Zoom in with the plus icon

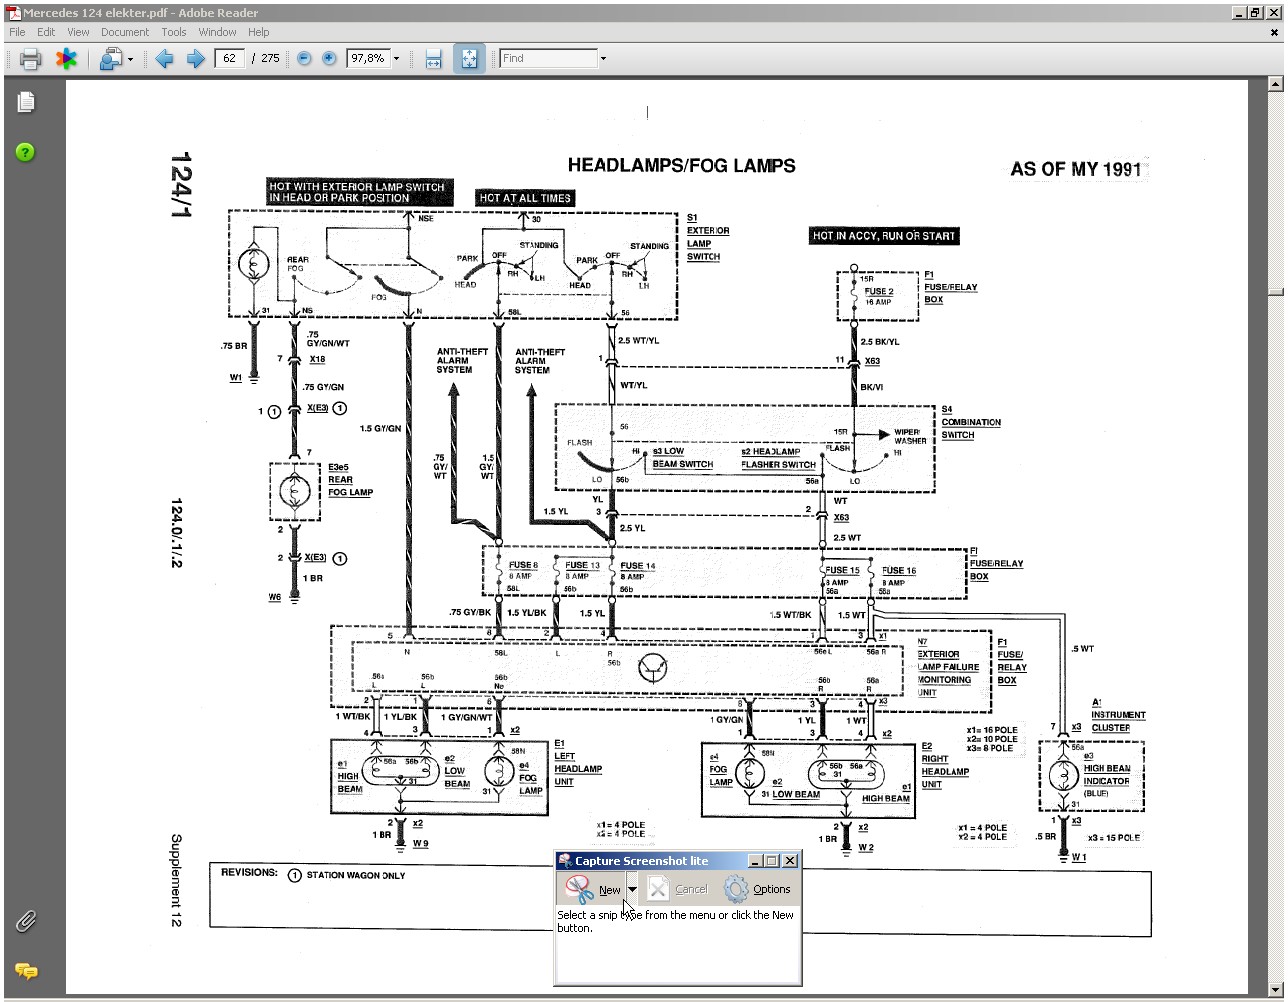coord(329,59)
